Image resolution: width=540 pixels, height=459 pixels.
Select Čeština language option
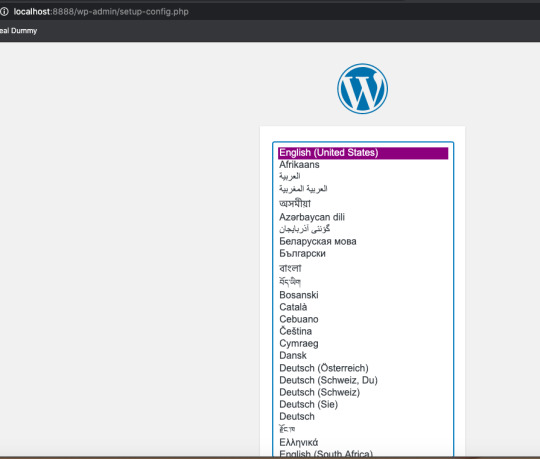(363, 331)
